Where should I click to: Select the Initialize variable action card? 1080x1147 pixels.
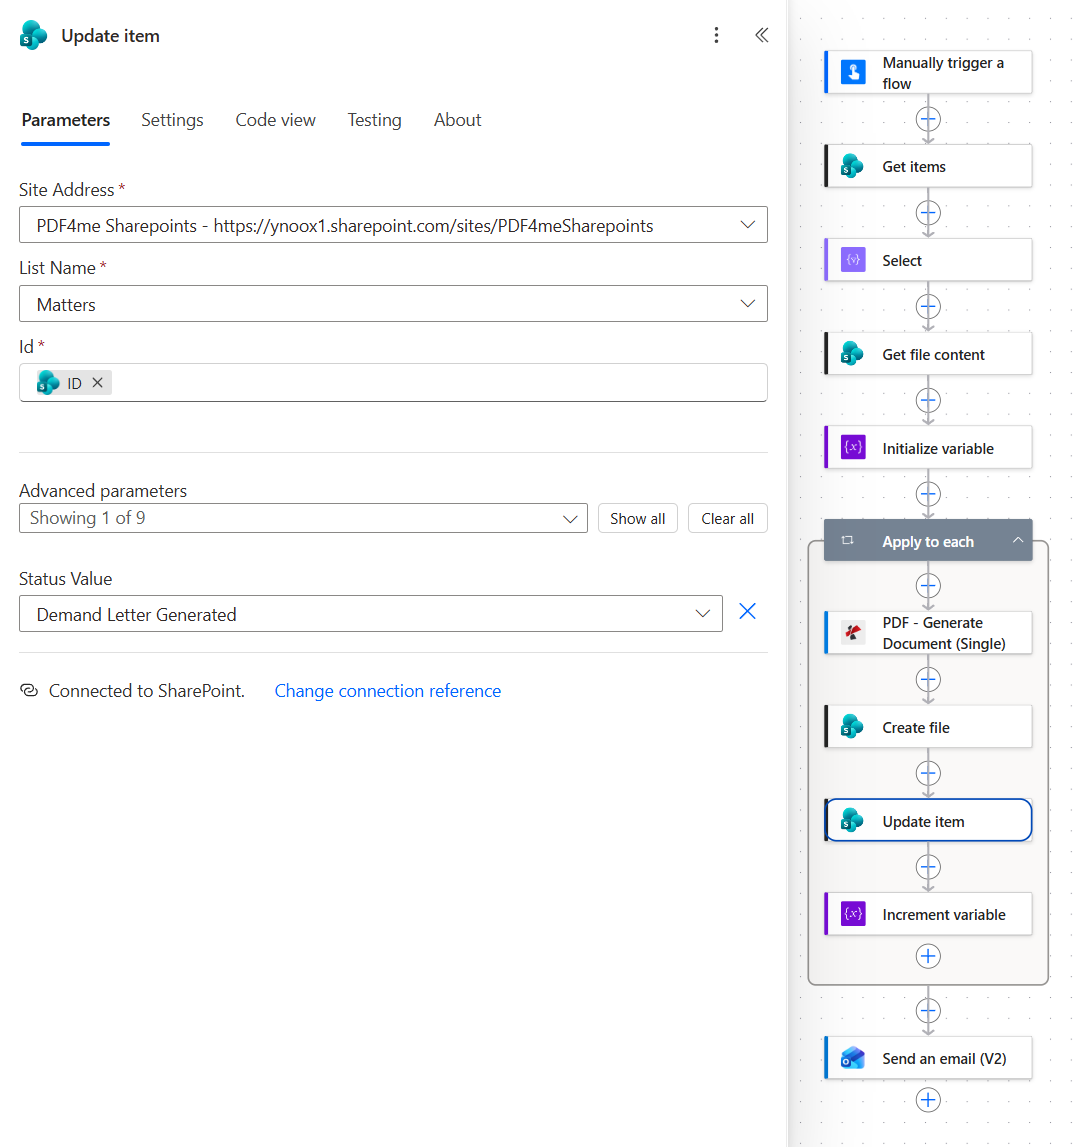pos(928,448)
